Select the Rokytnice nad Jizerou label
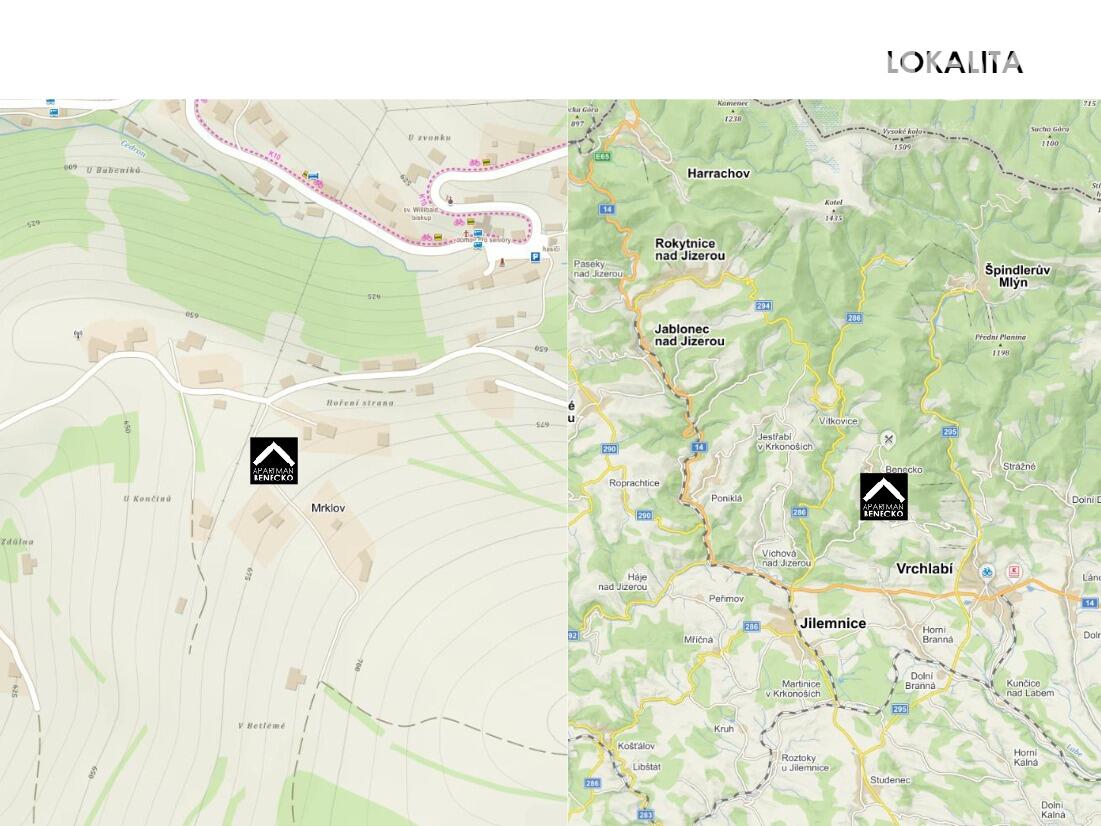The height and width of the screenshot is (826, 1101). pos(690,249)
